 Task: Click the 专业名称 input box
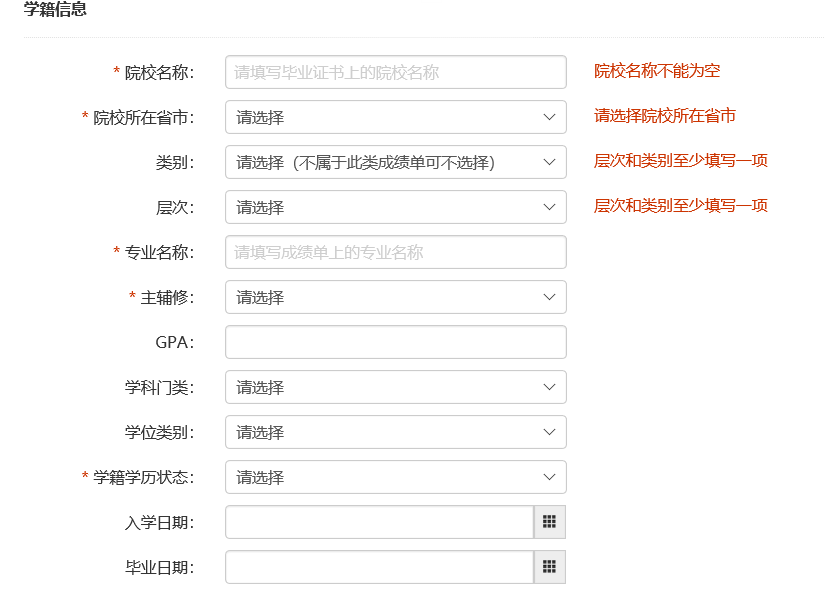point(396,252)
